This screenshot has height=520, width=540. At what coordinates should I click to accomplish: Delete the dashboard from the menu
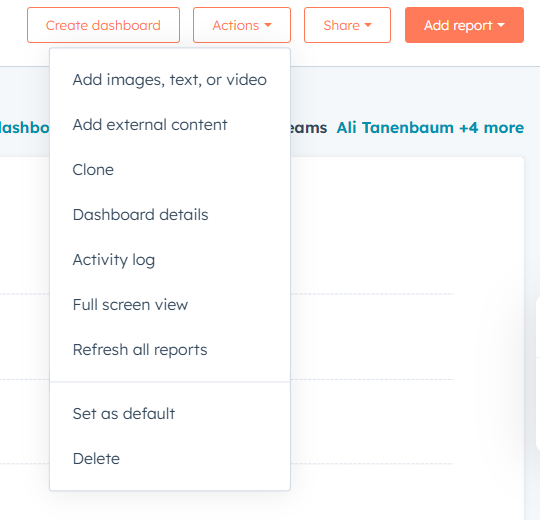(x=170, y=459)
